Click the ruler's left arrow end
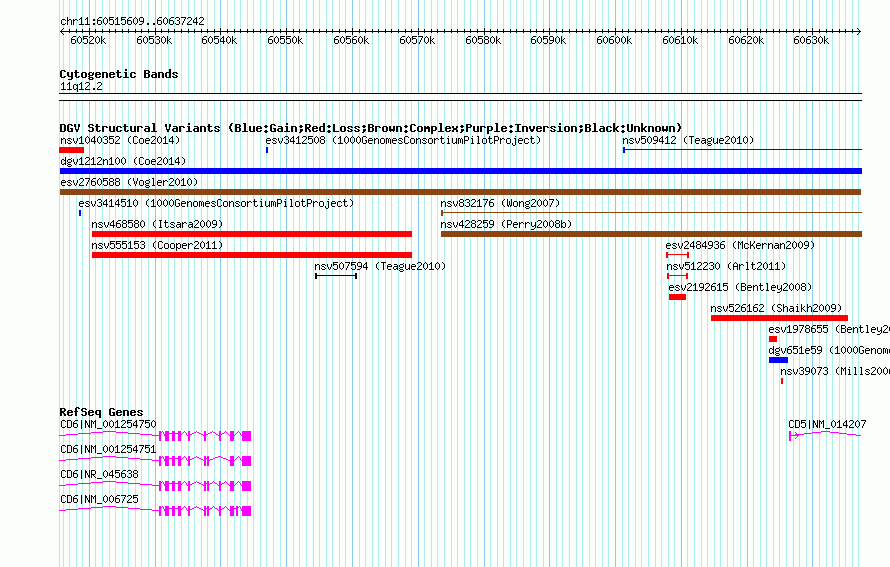The width and height of the screenshot is (890, 567). 62,31
